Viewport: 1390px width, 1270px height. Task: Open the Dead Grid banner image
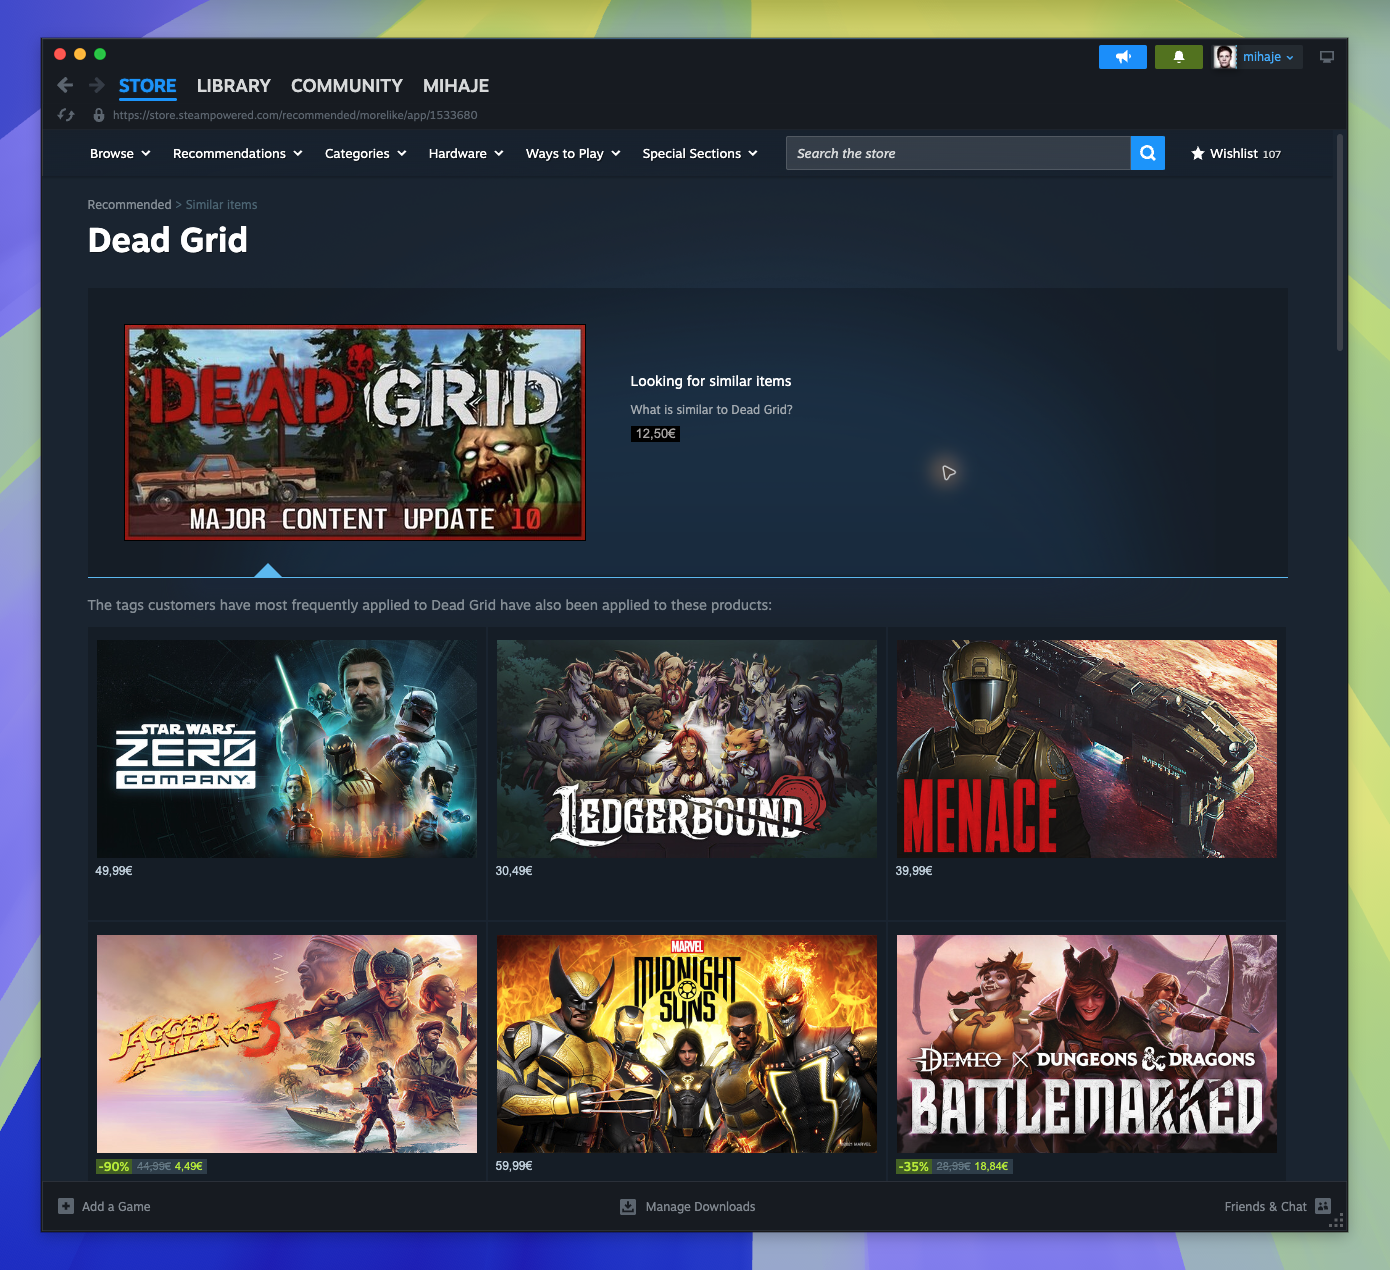pyautogui.click(x=355, y=432)
